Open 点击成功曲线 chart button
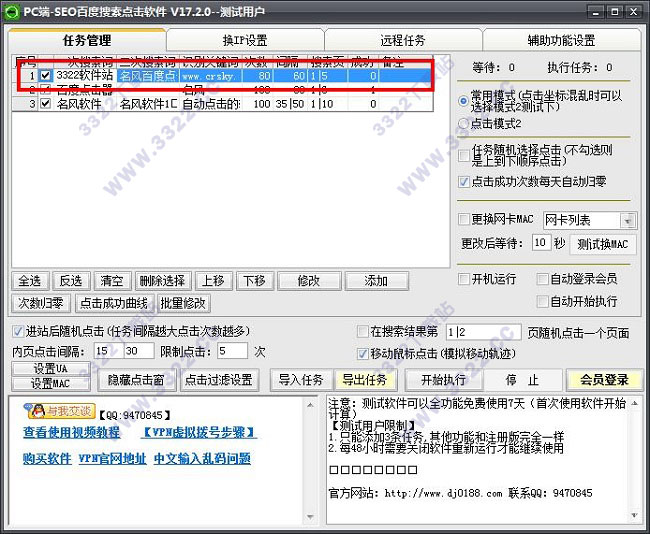 click(114, 303)
